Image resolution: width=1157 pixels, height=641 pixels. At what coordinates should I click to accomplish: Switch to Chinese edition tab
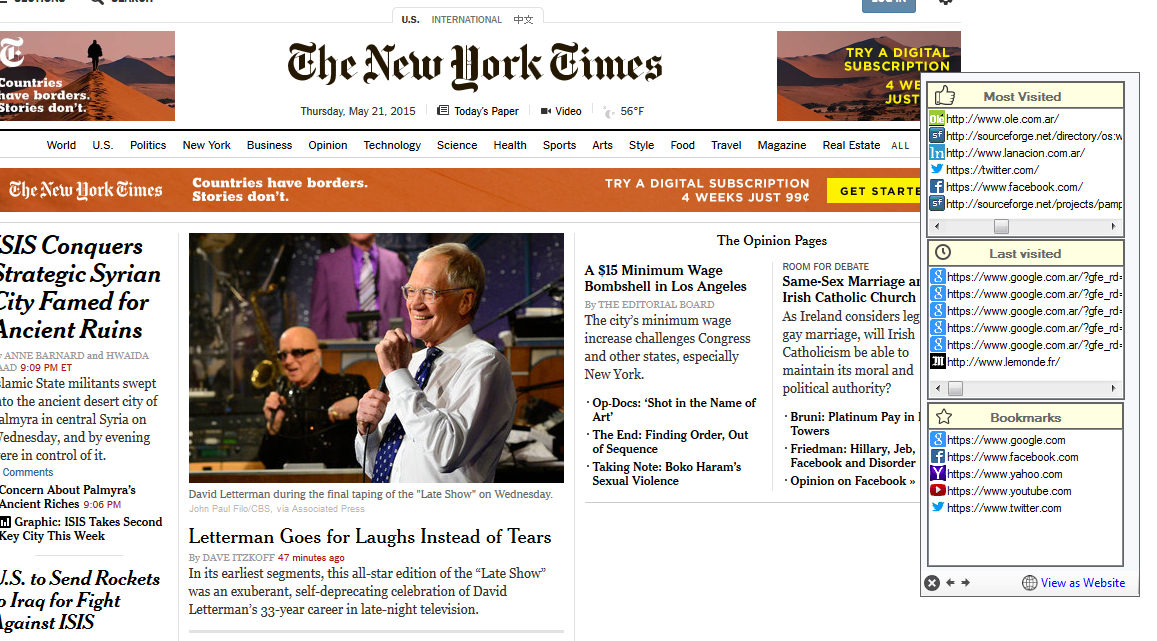[523, 19]
